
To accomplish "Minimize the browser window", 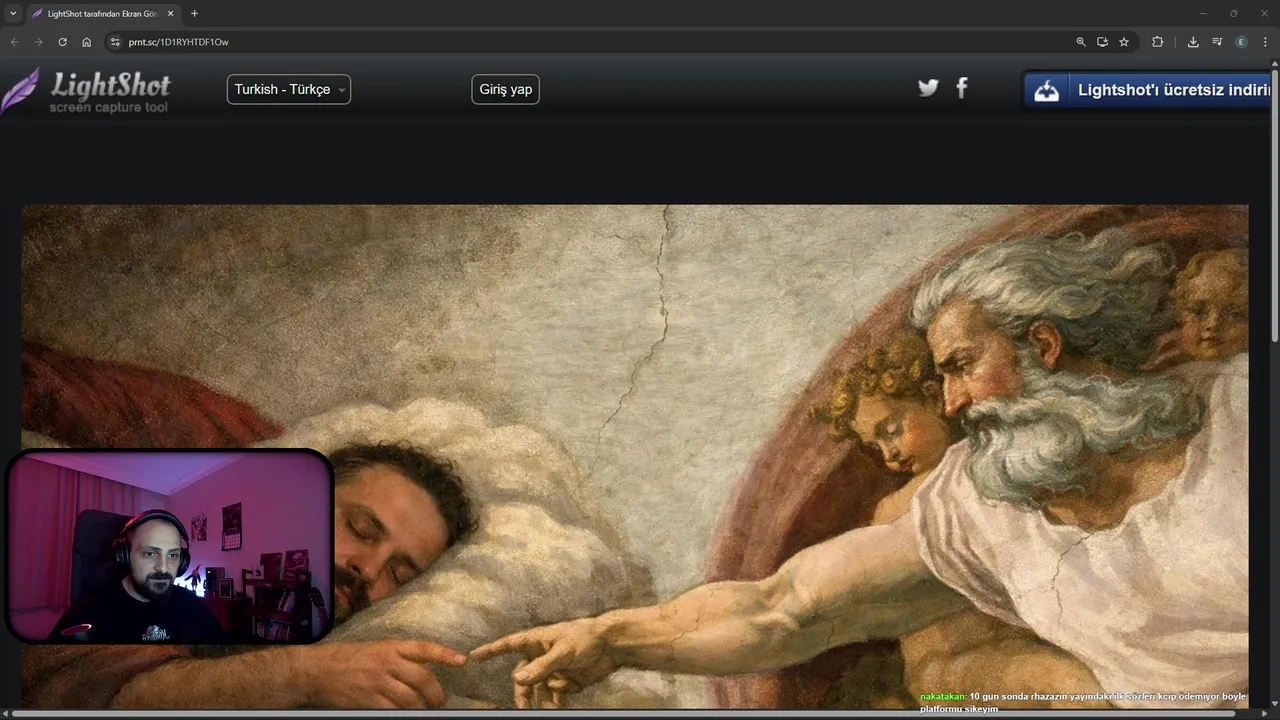I will click(x=1202, y=13).
